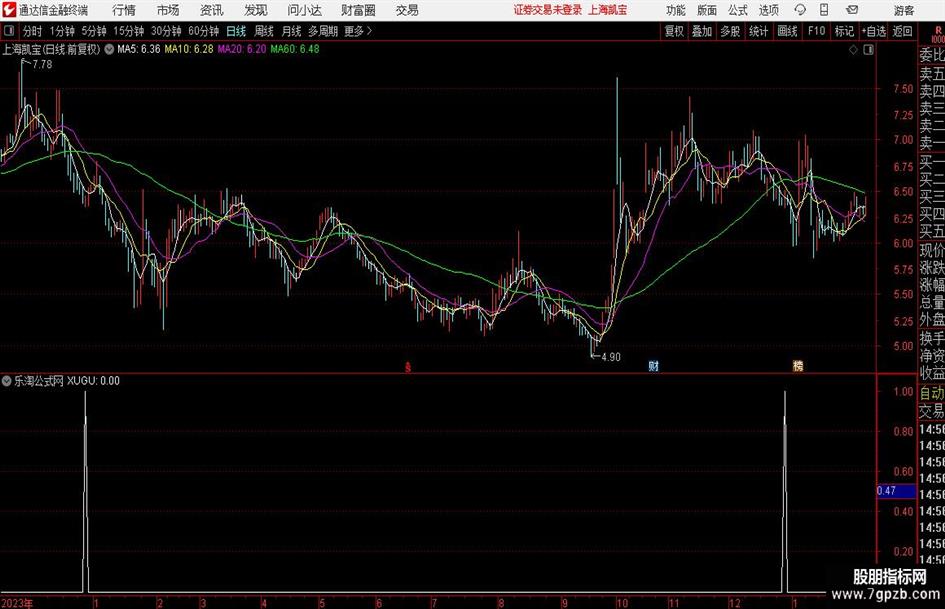Viewport: 945px width, 609px height.
Task: Click the 上海凯宝(日线 前复权) chart title
Action: [51, 49]
